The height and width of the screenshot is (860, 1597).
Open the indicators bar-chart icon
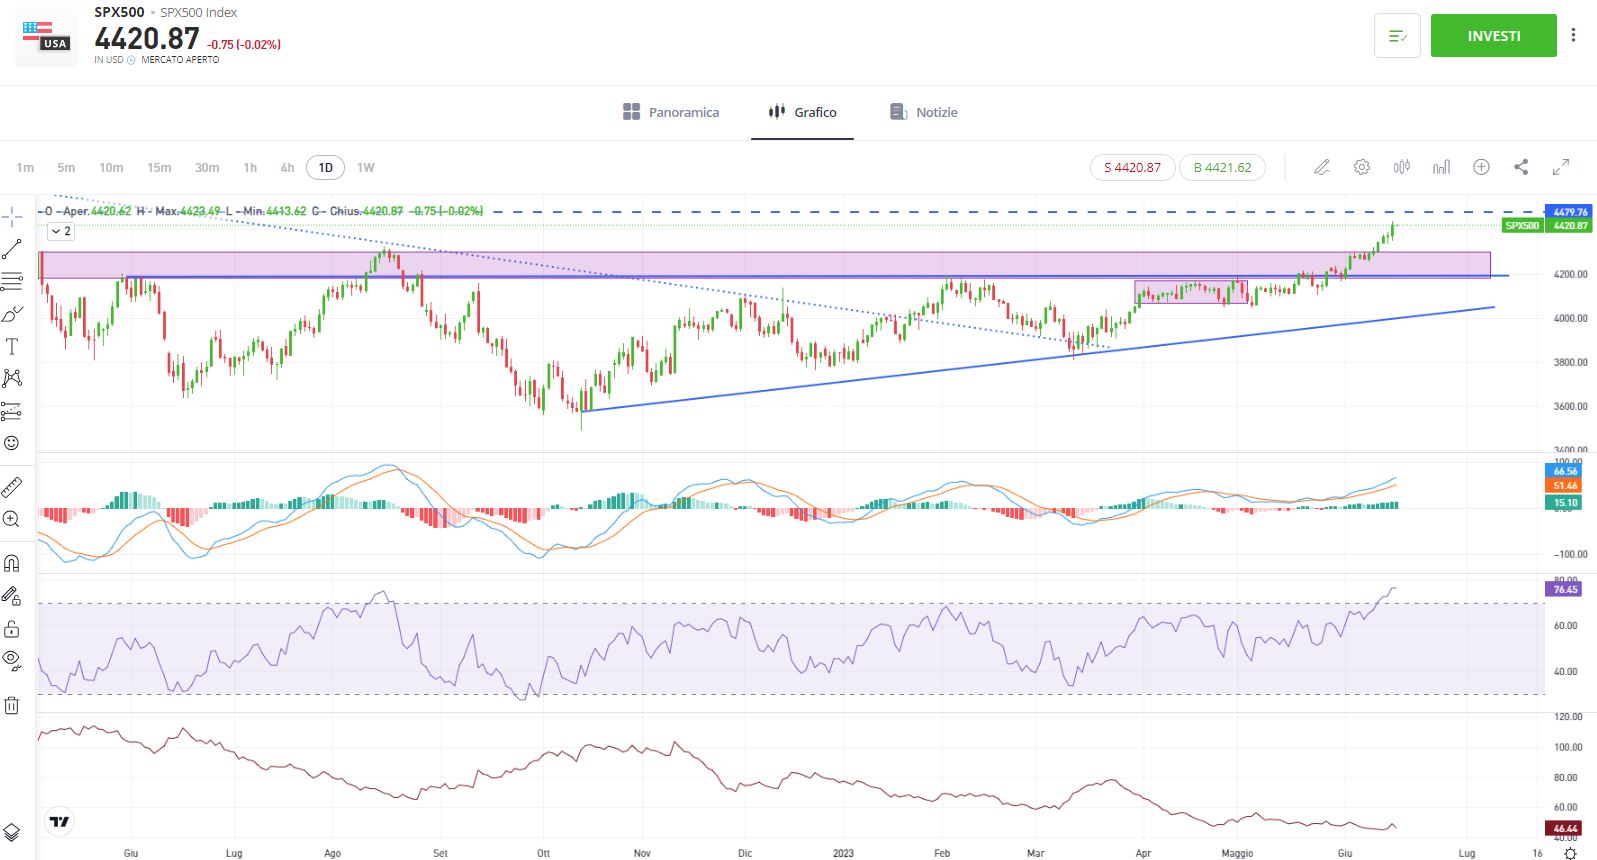click(x=1441, y=167)
